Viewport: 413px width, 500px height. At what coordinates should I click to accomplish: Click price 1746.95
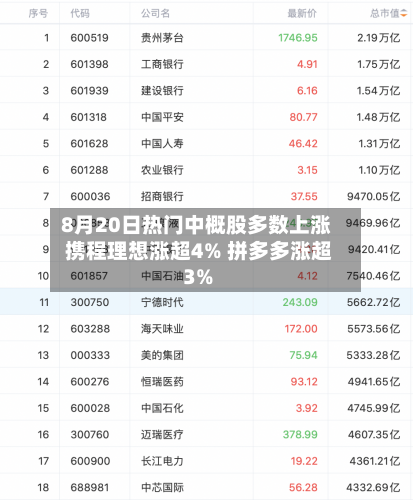[298, 38]
